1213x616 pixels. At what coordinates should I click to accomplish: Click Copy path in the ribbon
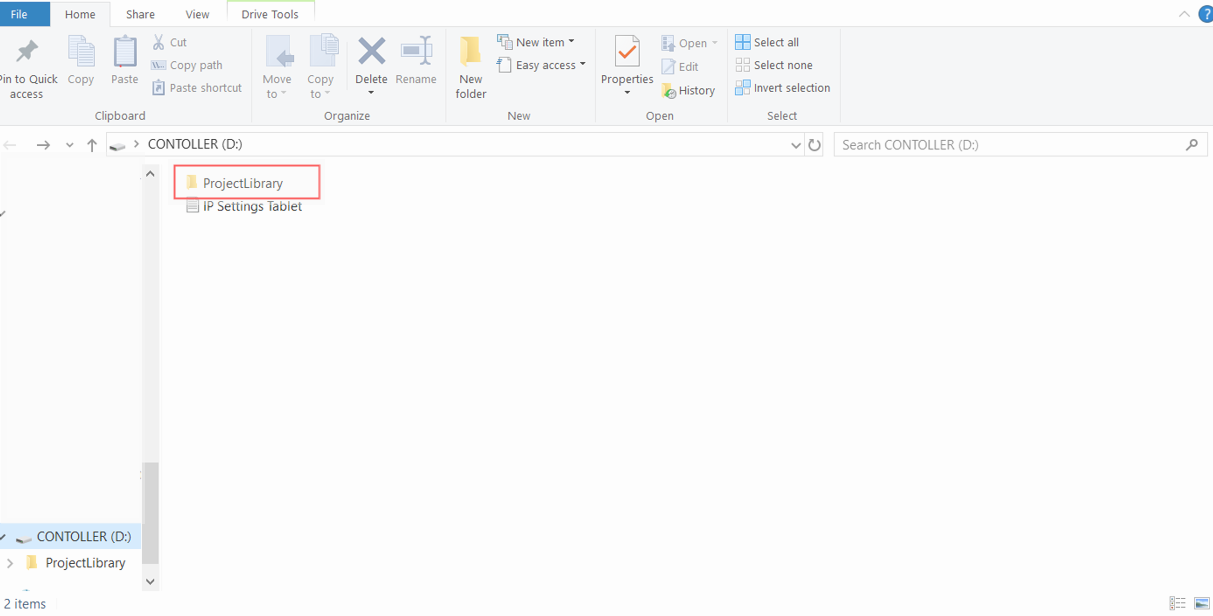pyautogui.click(x=187, y=65)
